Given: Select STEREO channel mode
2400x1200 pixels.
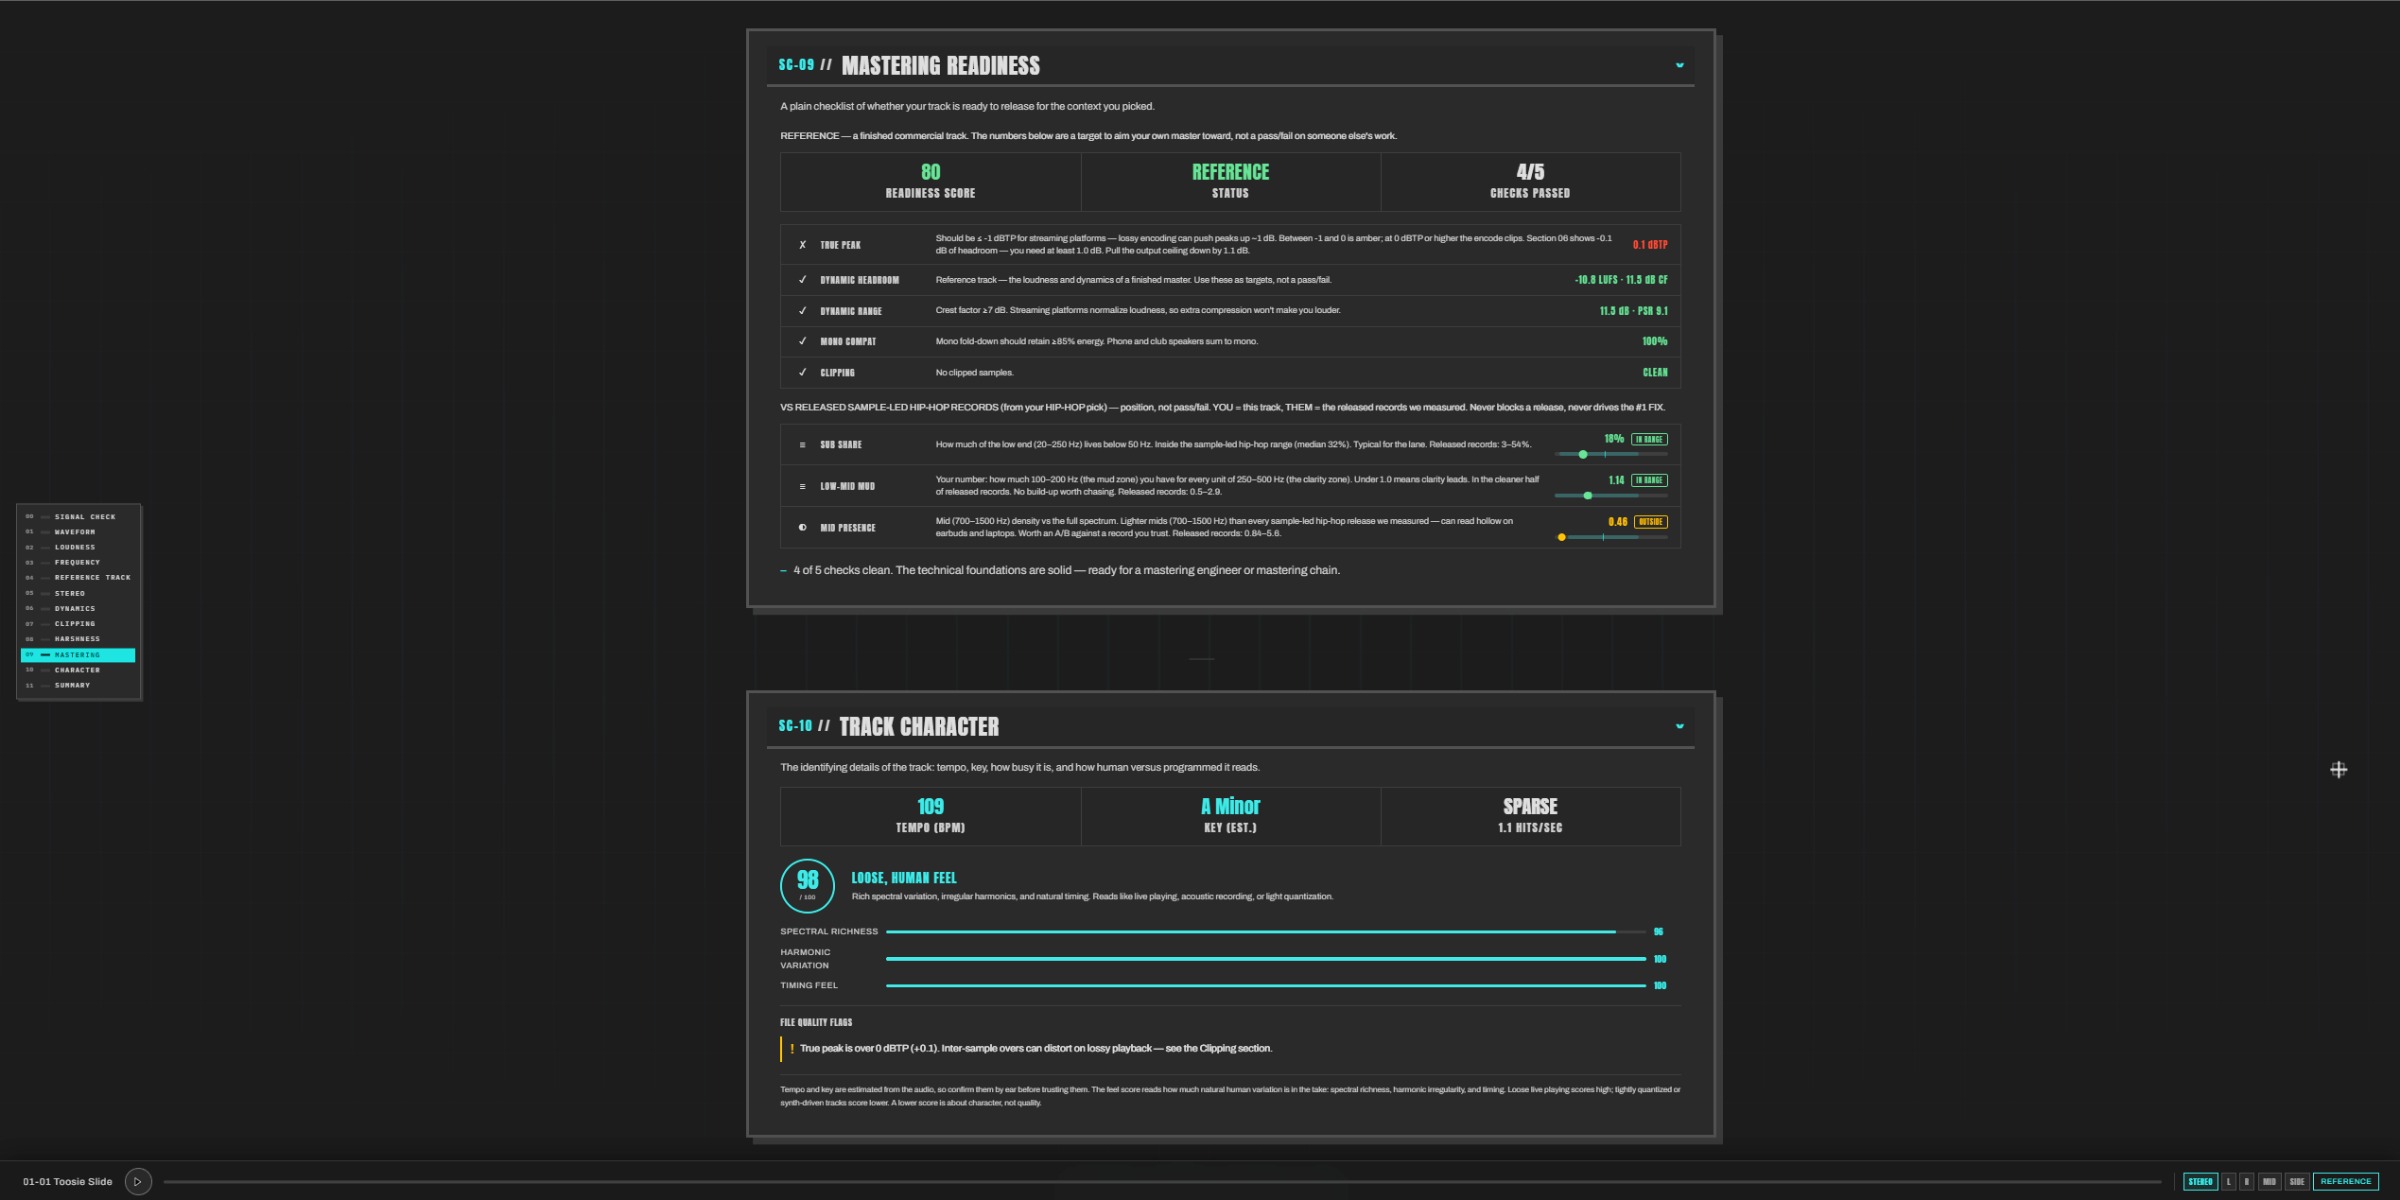Looking at the screenshot, I should click(2200, 1181).
